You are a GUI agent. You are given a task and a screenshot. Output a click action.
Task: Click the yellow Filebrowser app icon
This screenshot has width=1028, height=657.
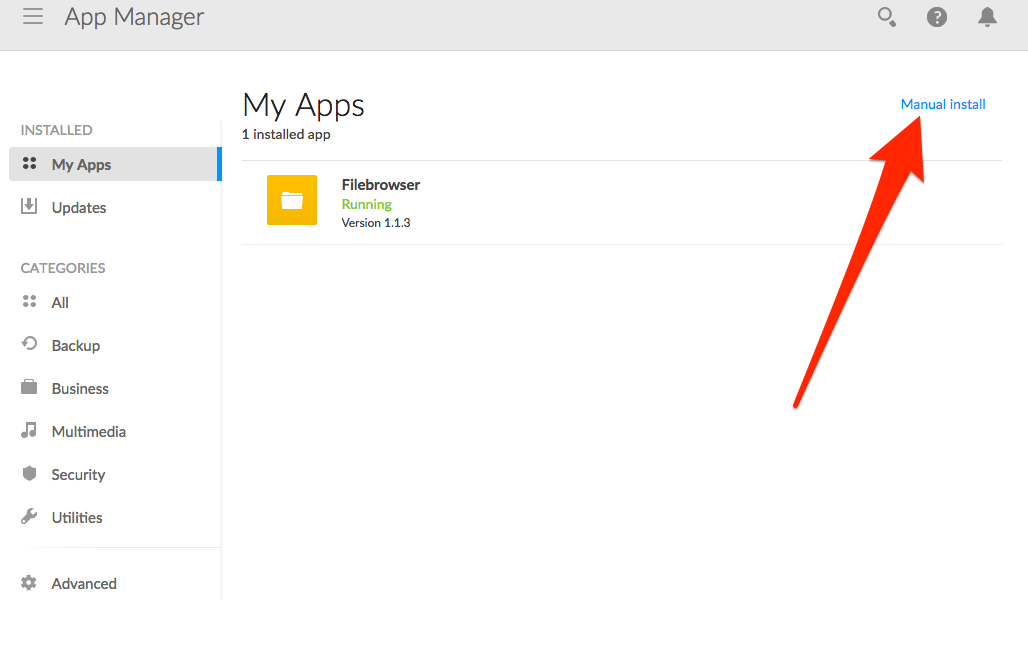[x=292, y=200]
